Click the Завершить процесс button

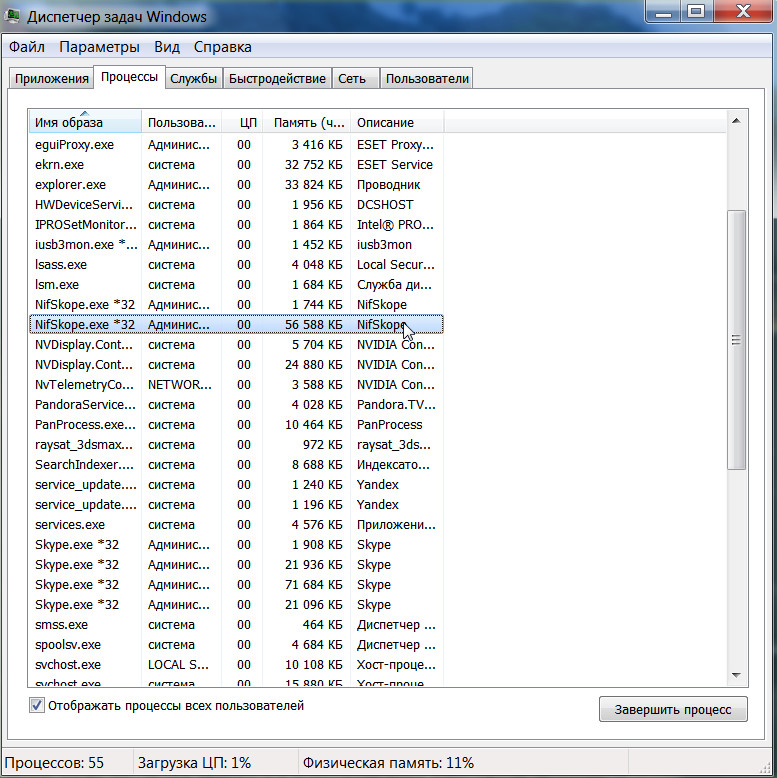click(x=673, y=710)
